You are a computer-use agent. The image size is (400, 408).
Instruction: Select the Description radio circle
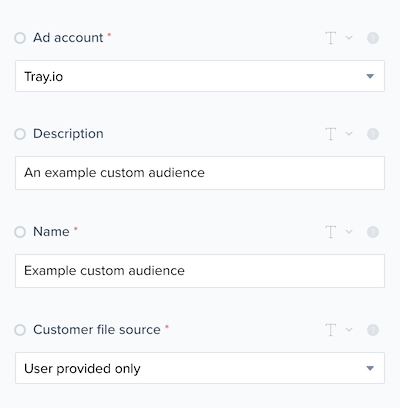coord(20,134)
